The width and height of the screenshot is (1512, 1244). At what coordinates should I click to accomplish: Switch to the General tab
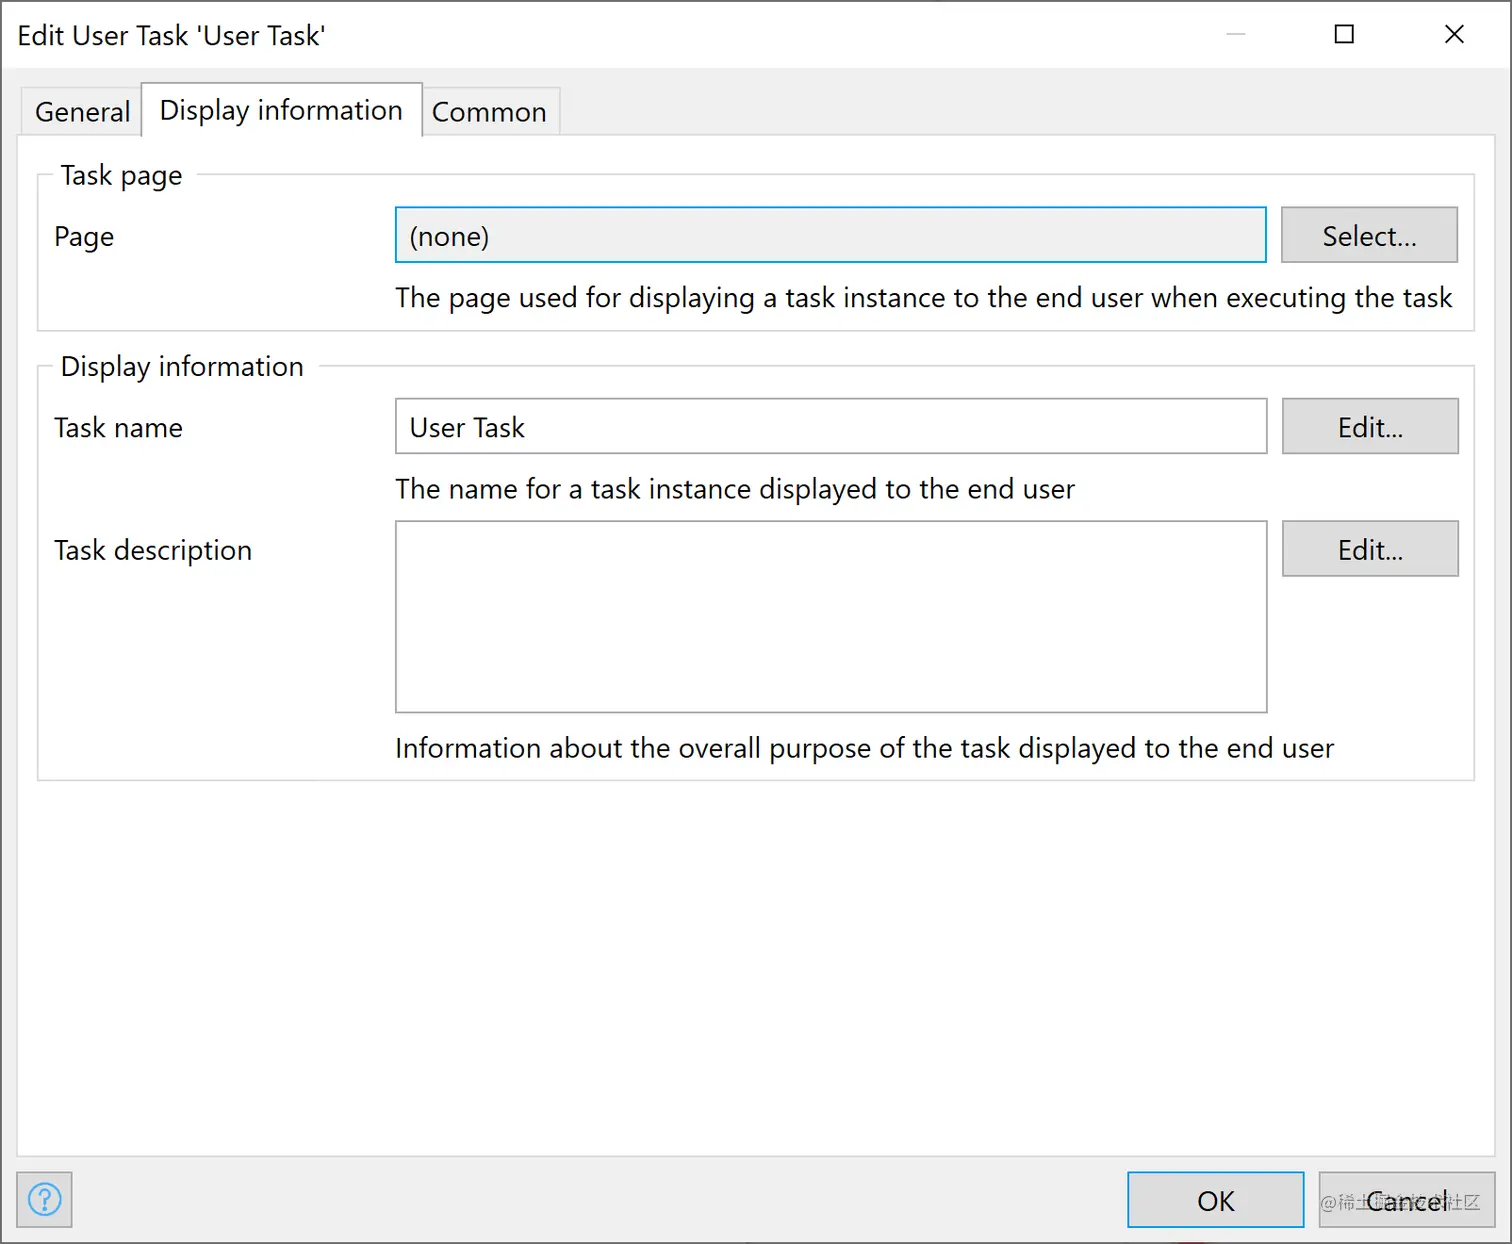tap(82, 112)
